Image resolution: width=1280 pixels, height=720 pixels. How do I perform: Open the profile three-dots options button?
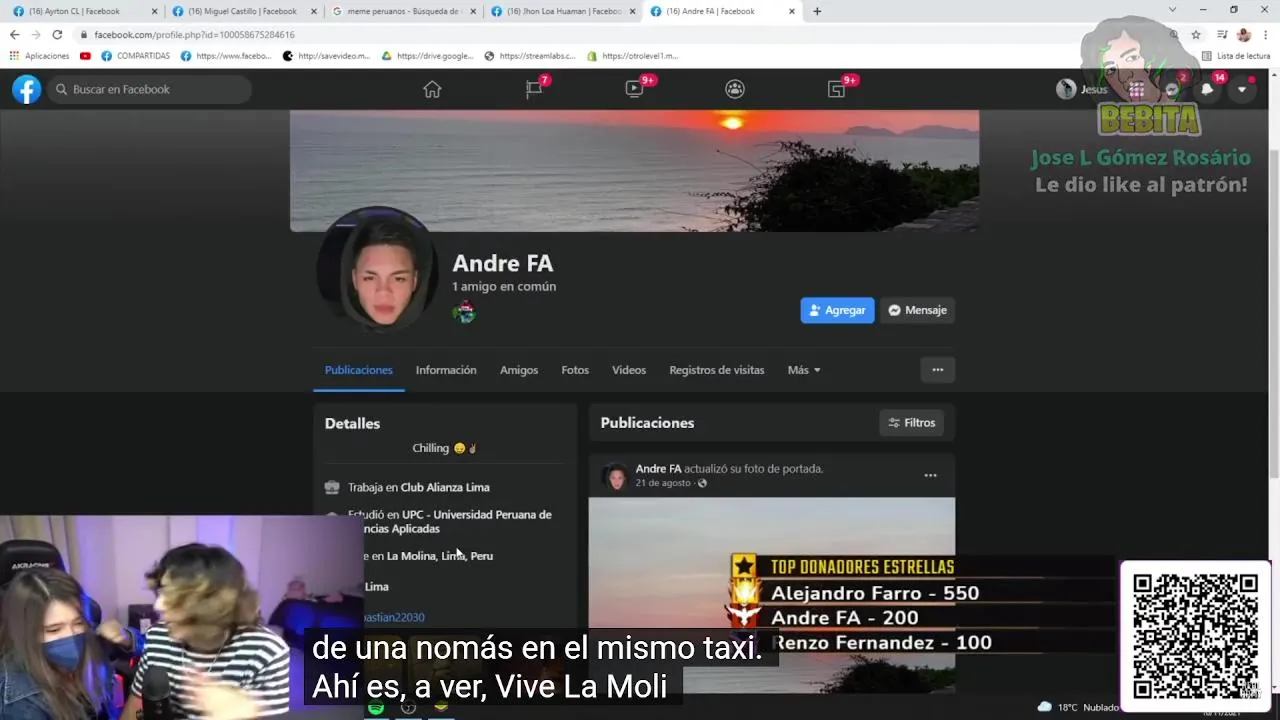pyautogui.click(x=937, y=370)
